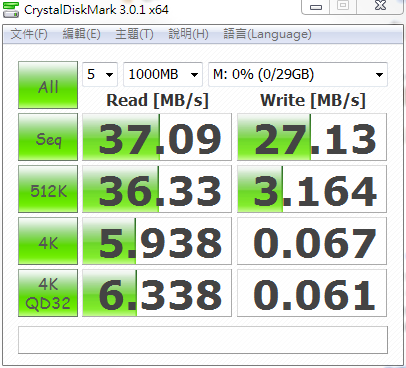The height and width of the screenshot is (368, 406).
Task: Select the 4K write value 0.067
Action: (x=312, y=241)
